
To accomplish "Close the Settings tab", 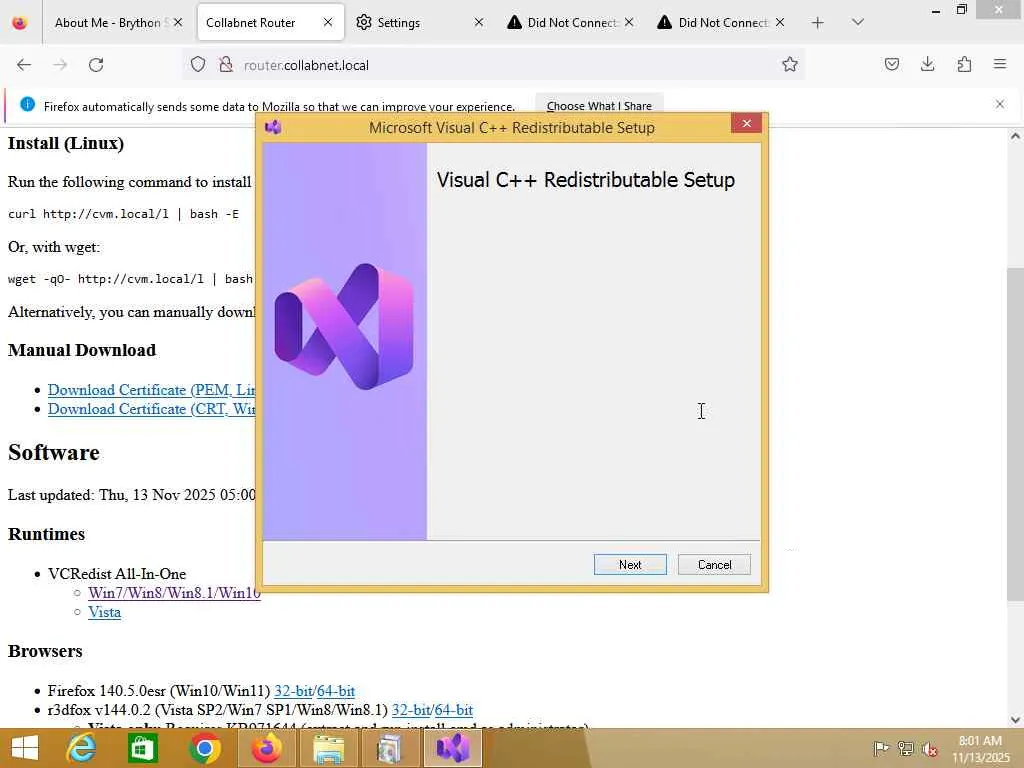I will [x=479, y=23].
